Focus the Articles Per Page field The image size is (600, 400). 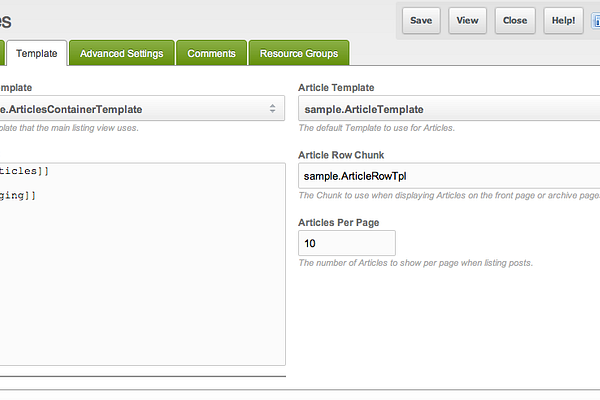coord(347,243)
